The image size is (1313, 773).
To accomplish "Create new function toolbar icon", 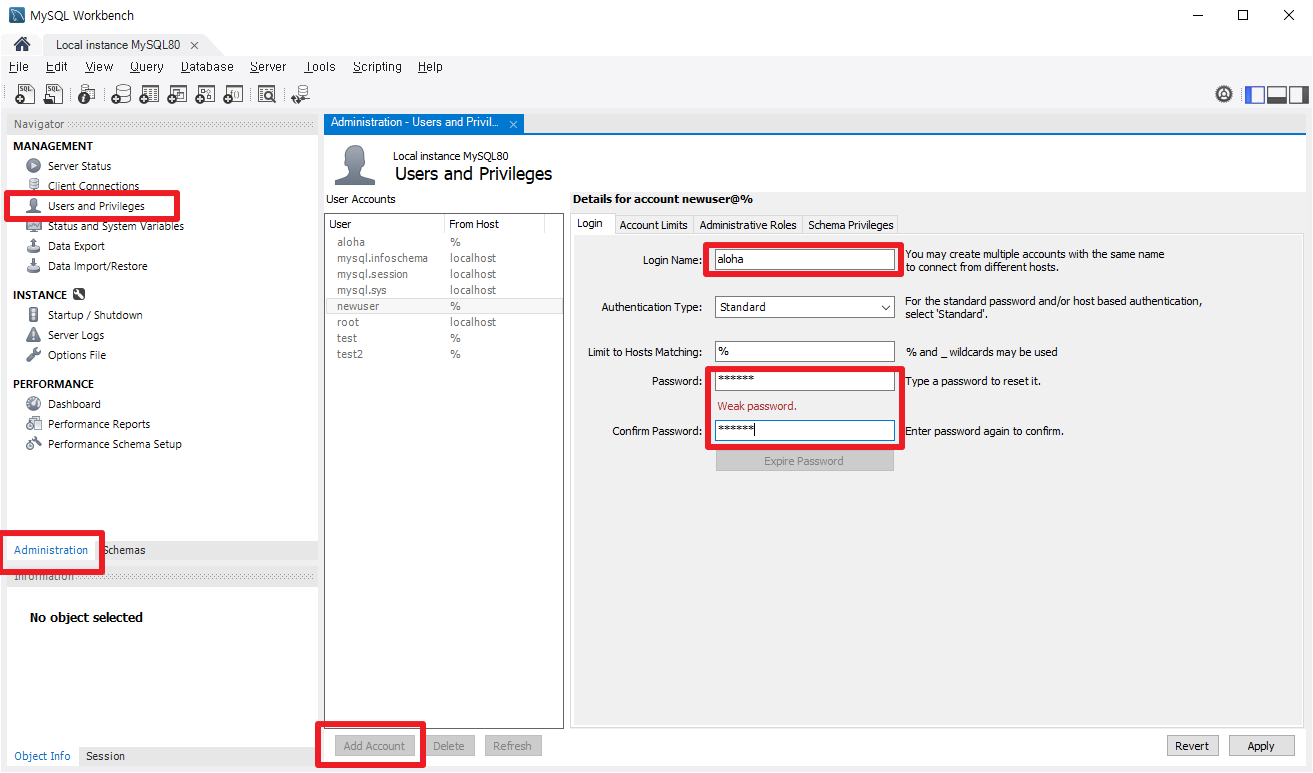I will pos(233,94).
